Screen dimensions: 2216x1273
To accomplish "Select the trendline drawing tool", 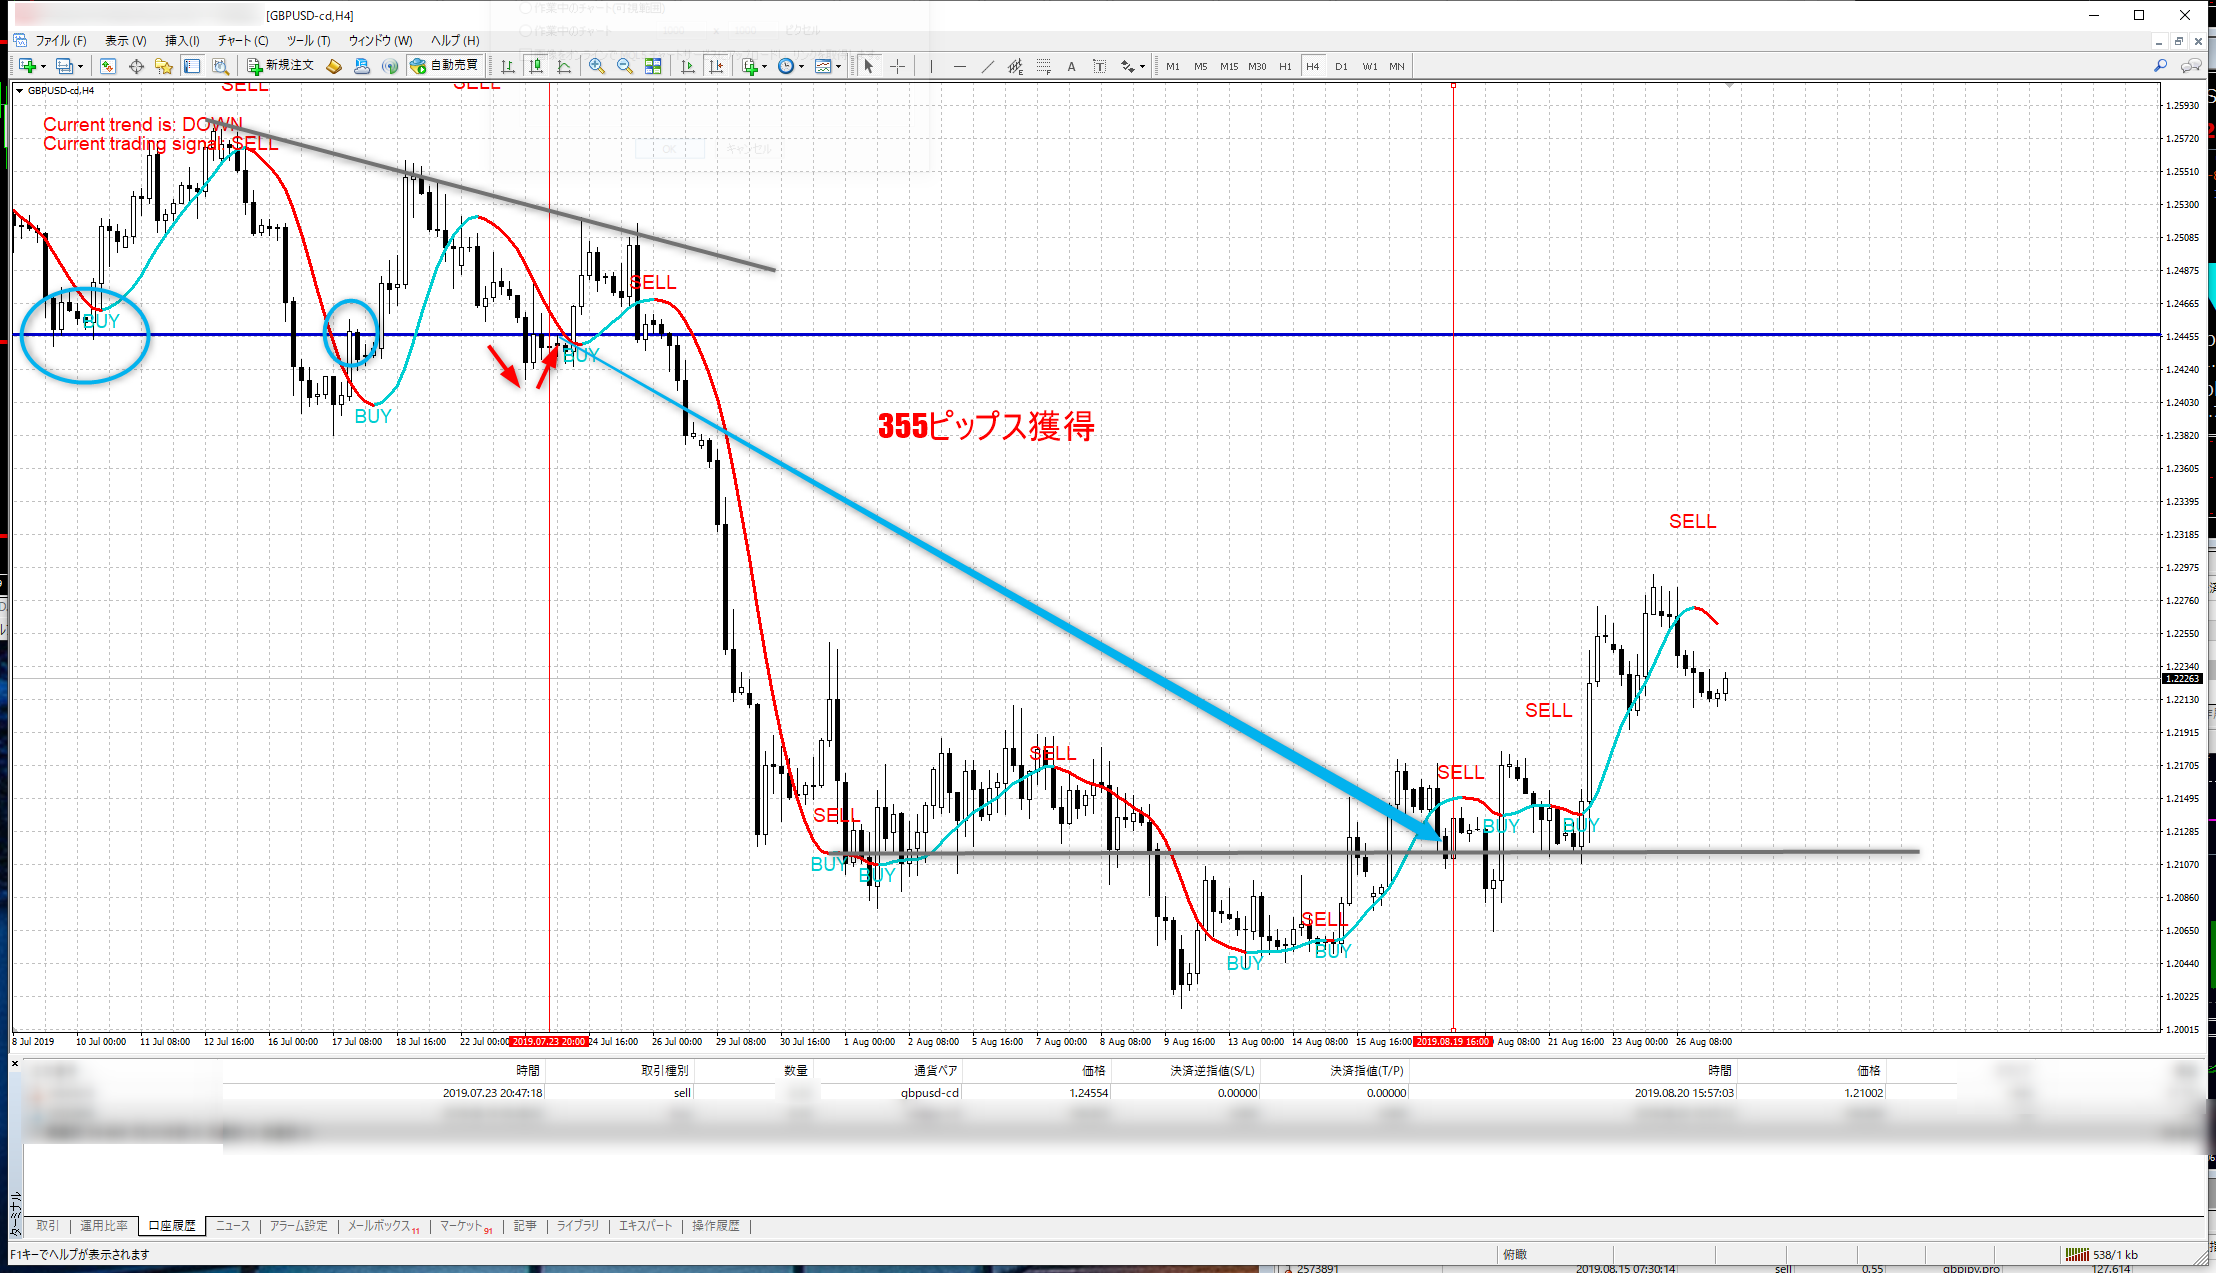I will click(x=988, y=66).
